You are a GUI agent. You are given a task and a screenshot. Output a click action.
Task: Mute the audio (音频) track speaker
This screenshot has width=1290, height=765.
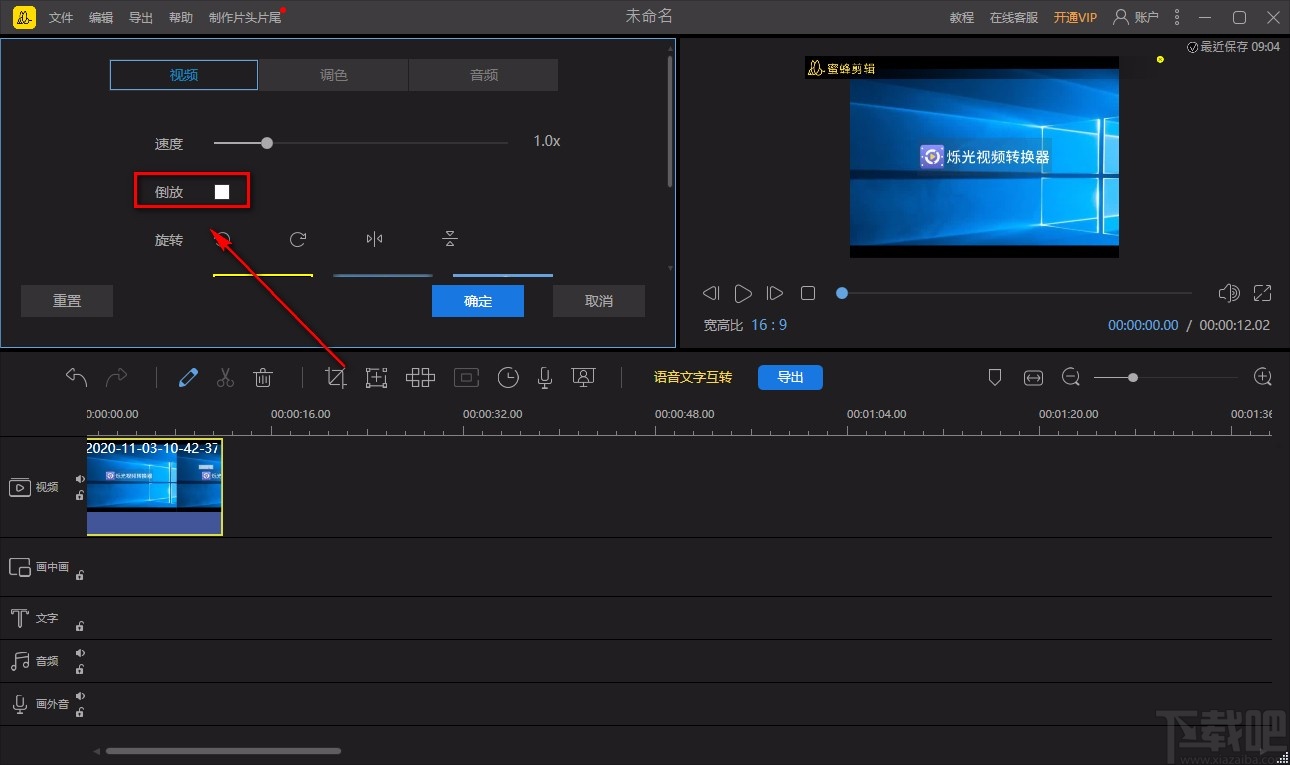[80, 653]
